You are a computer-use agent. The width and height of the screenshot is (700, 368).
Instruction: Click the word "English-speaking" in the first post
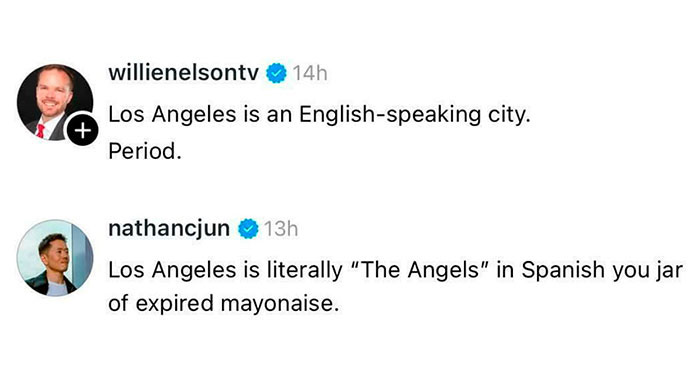click(390, 115)
